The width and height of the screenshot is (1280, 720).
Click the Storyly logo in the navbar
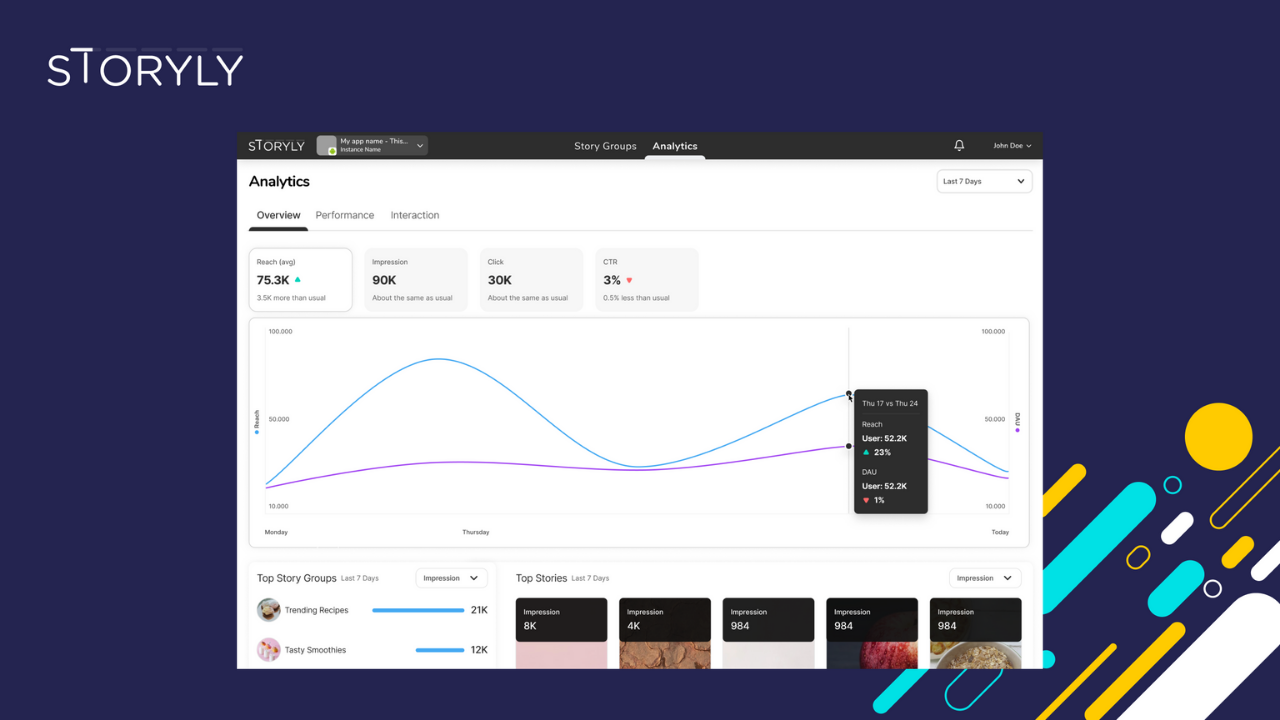point(276,146)
